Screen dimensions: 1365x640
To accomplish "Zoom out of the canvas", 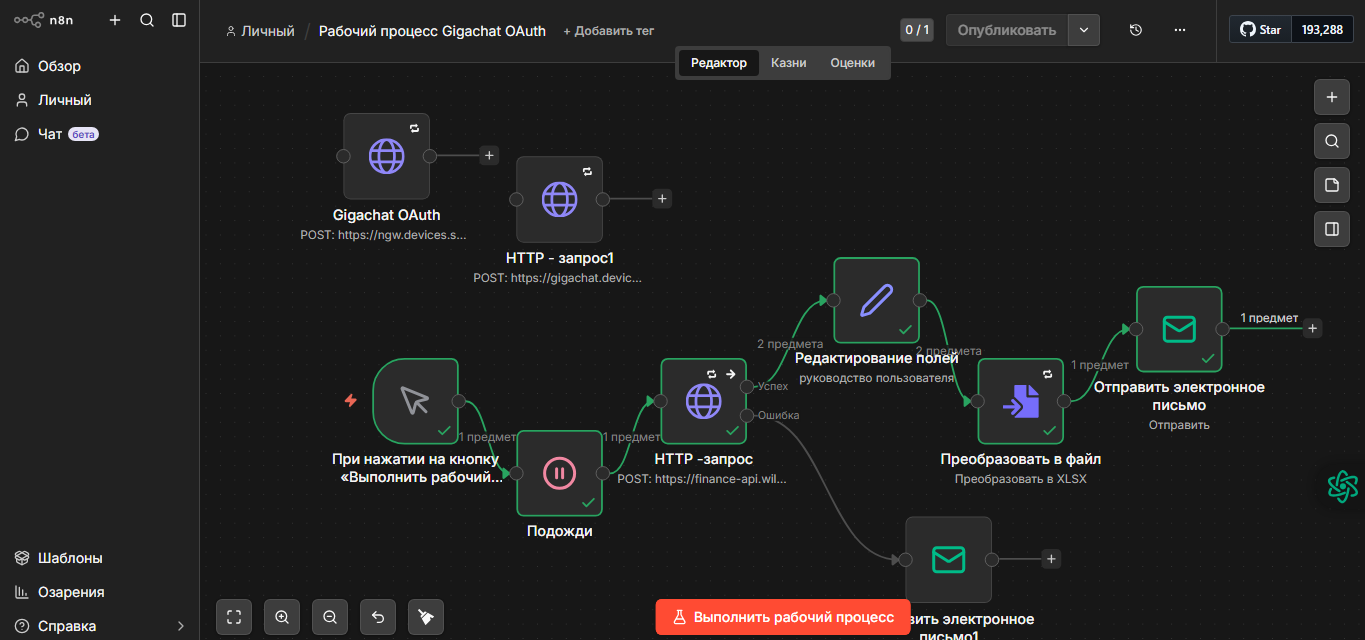I will (x=330, y=617).
